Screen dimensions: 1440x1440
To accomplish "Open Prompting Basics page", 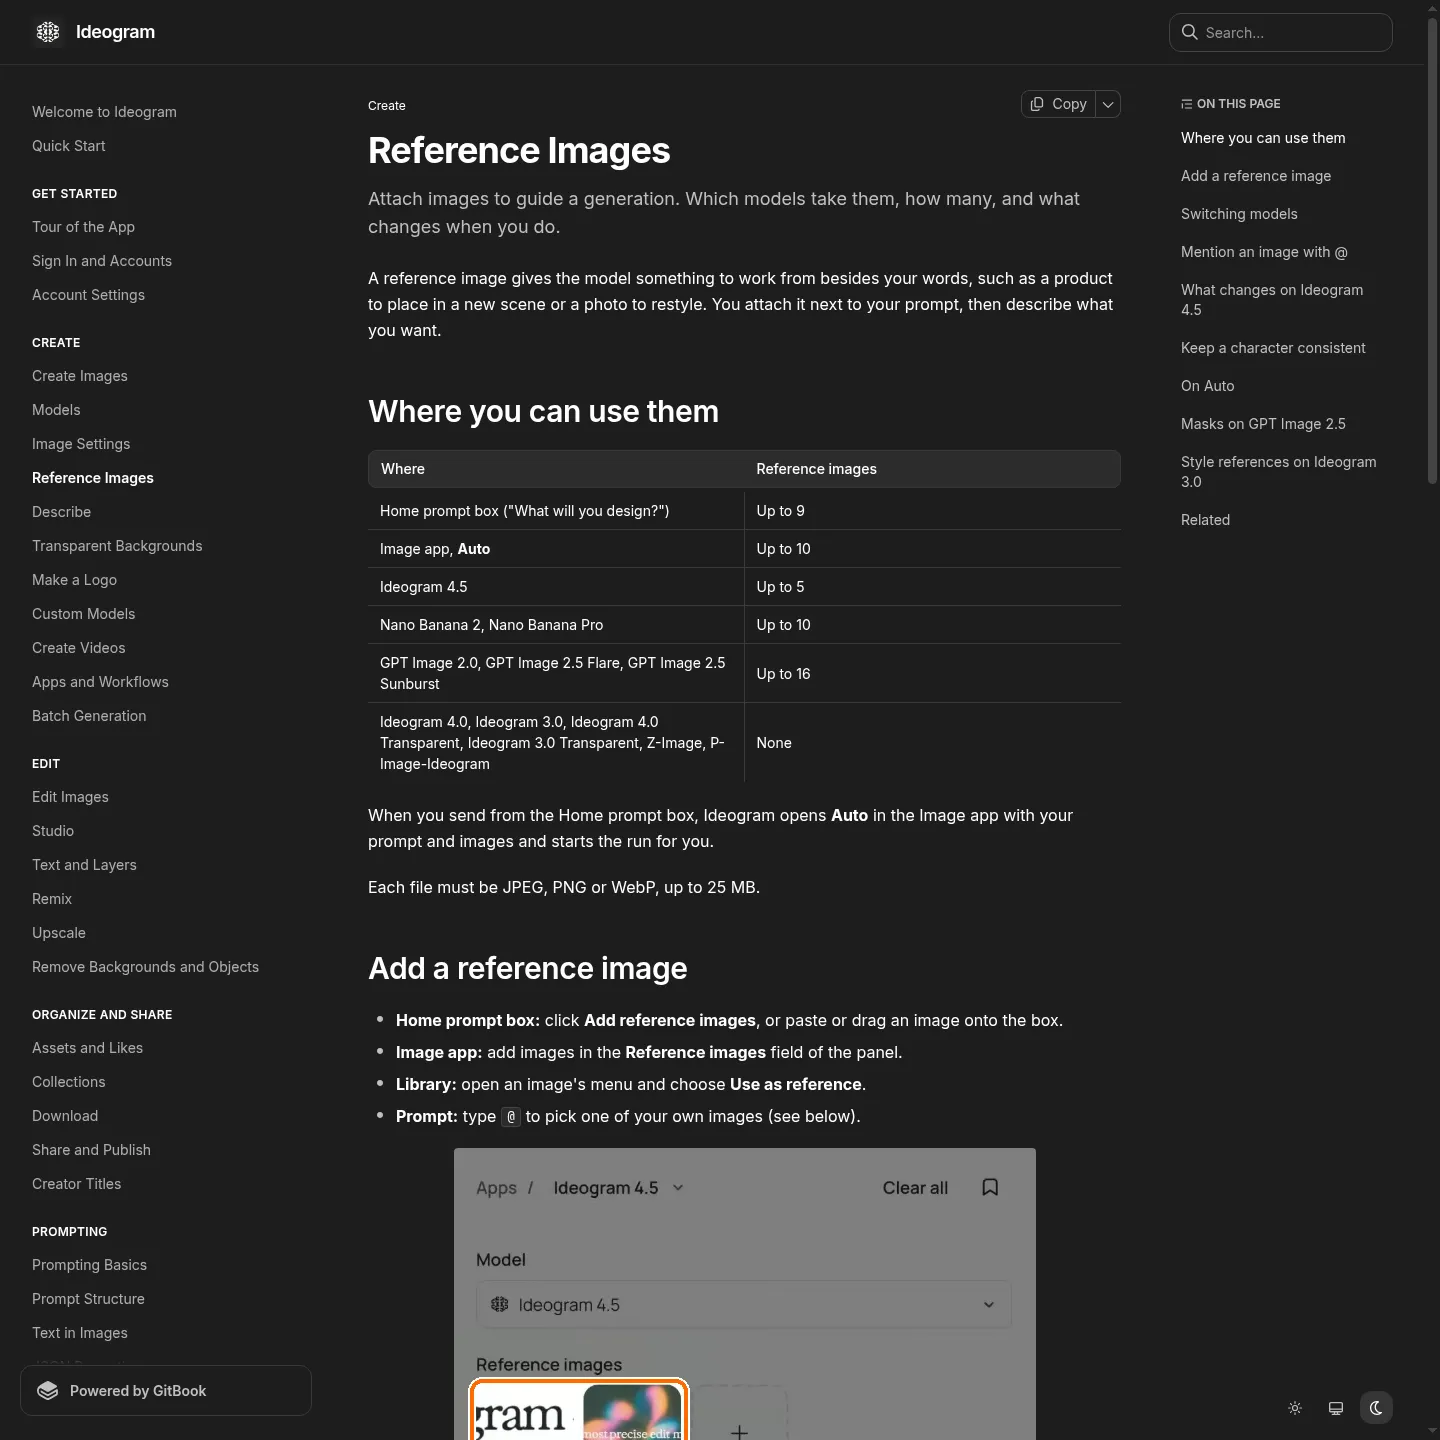I will click(x=89, y=1265).
